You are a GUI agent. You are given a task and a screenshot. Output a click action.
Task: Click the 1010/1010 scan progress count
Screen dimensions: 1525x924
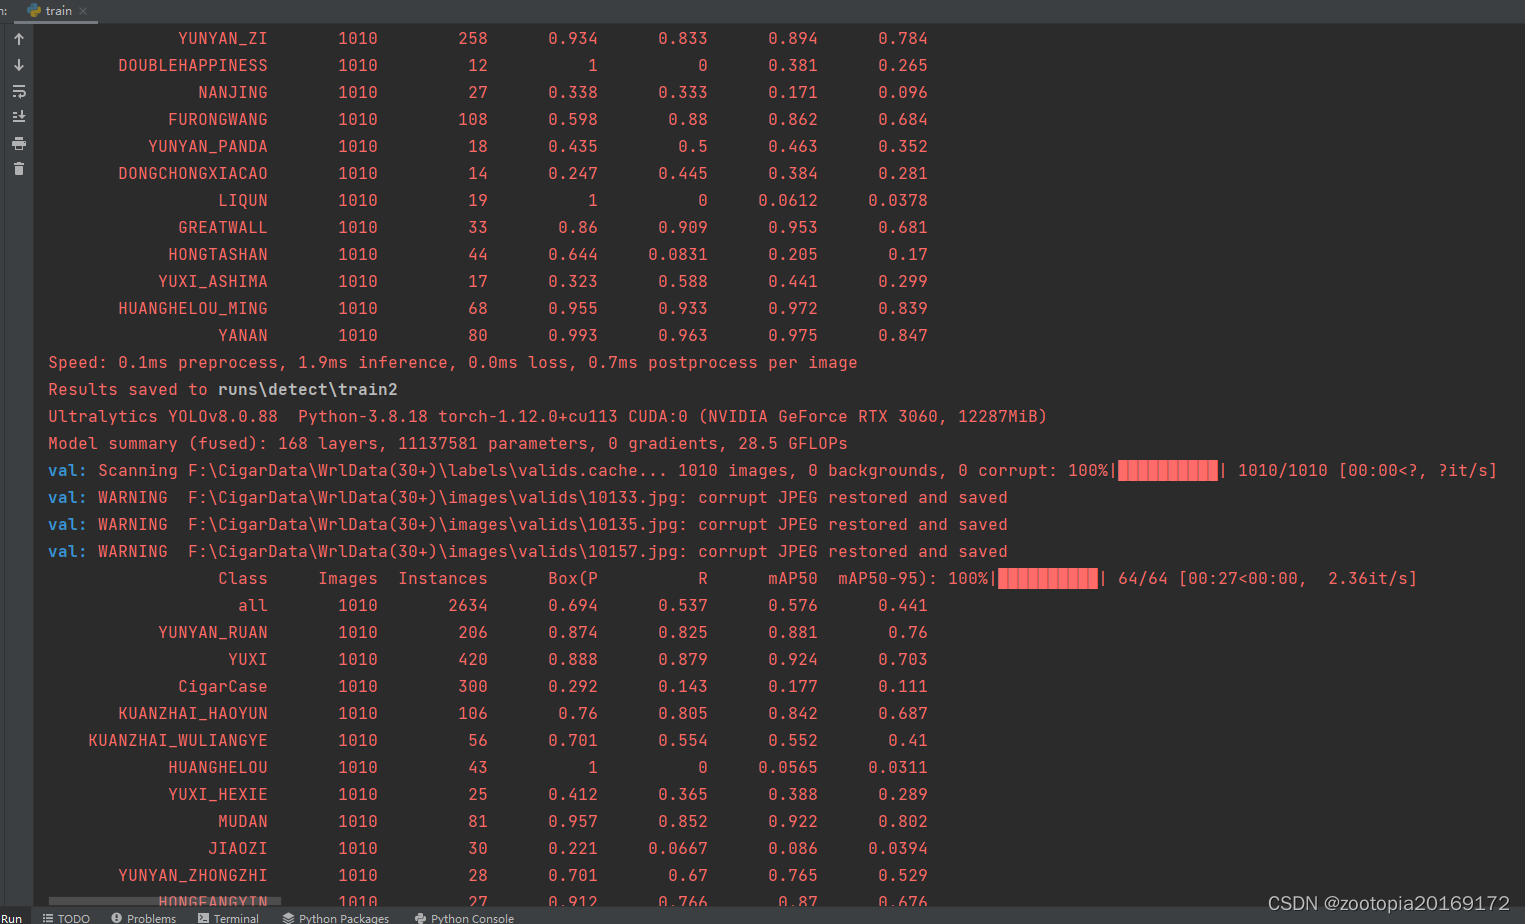click(x=1283, y=470)
